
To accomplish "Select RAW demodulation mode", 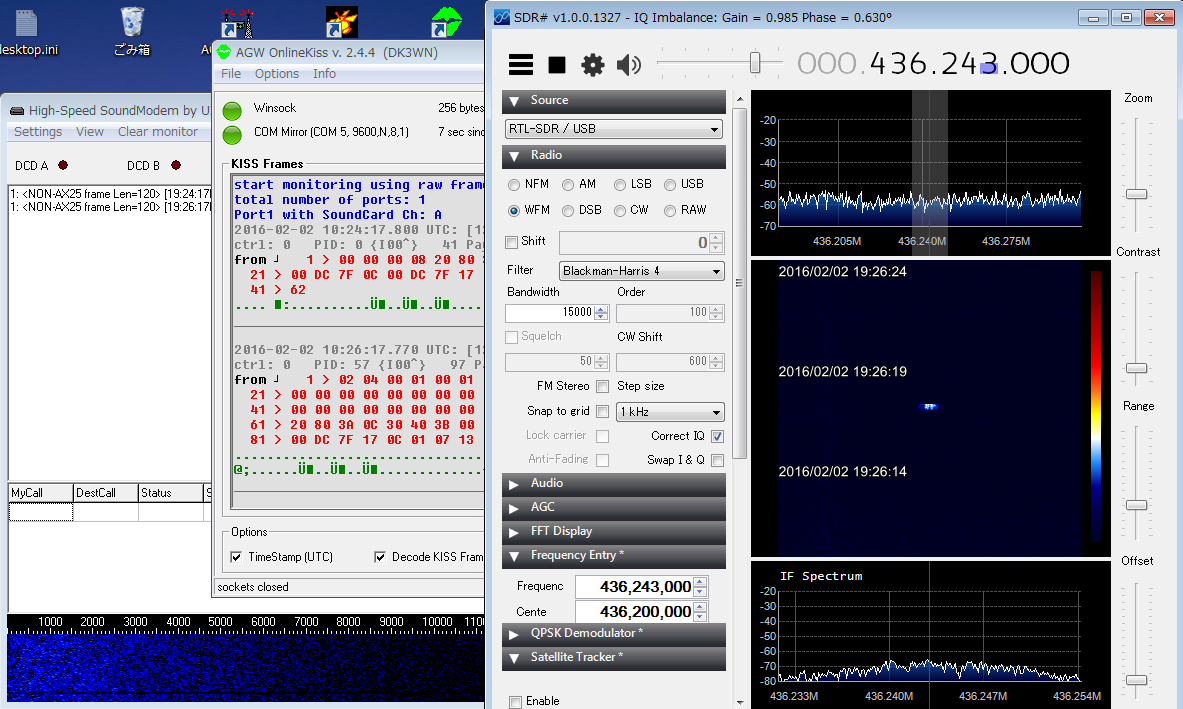I will pyautogui.click(x=670, y=210).
